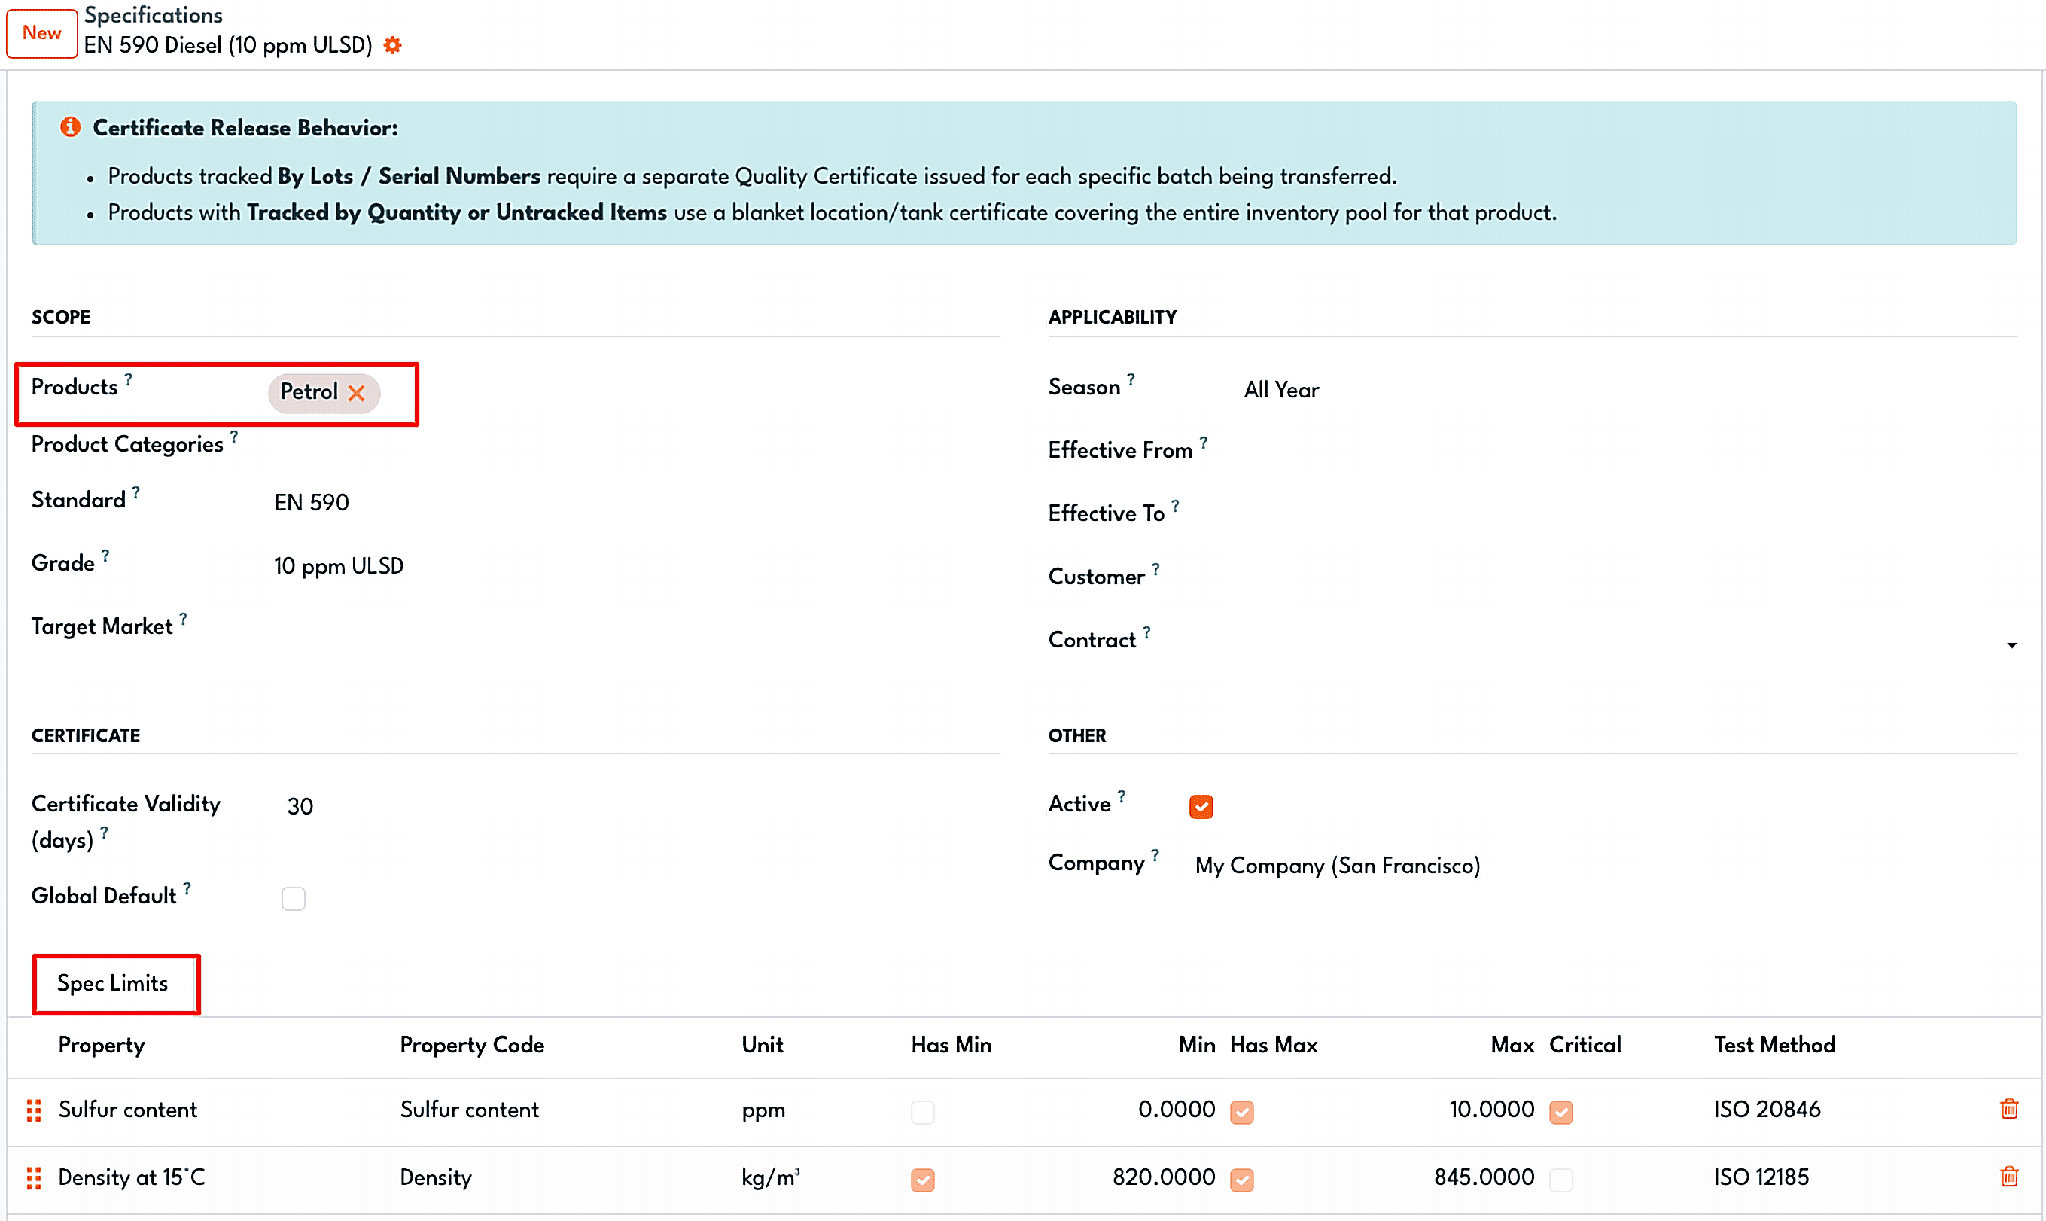Show help tooltip for Products field

[128, 379]
